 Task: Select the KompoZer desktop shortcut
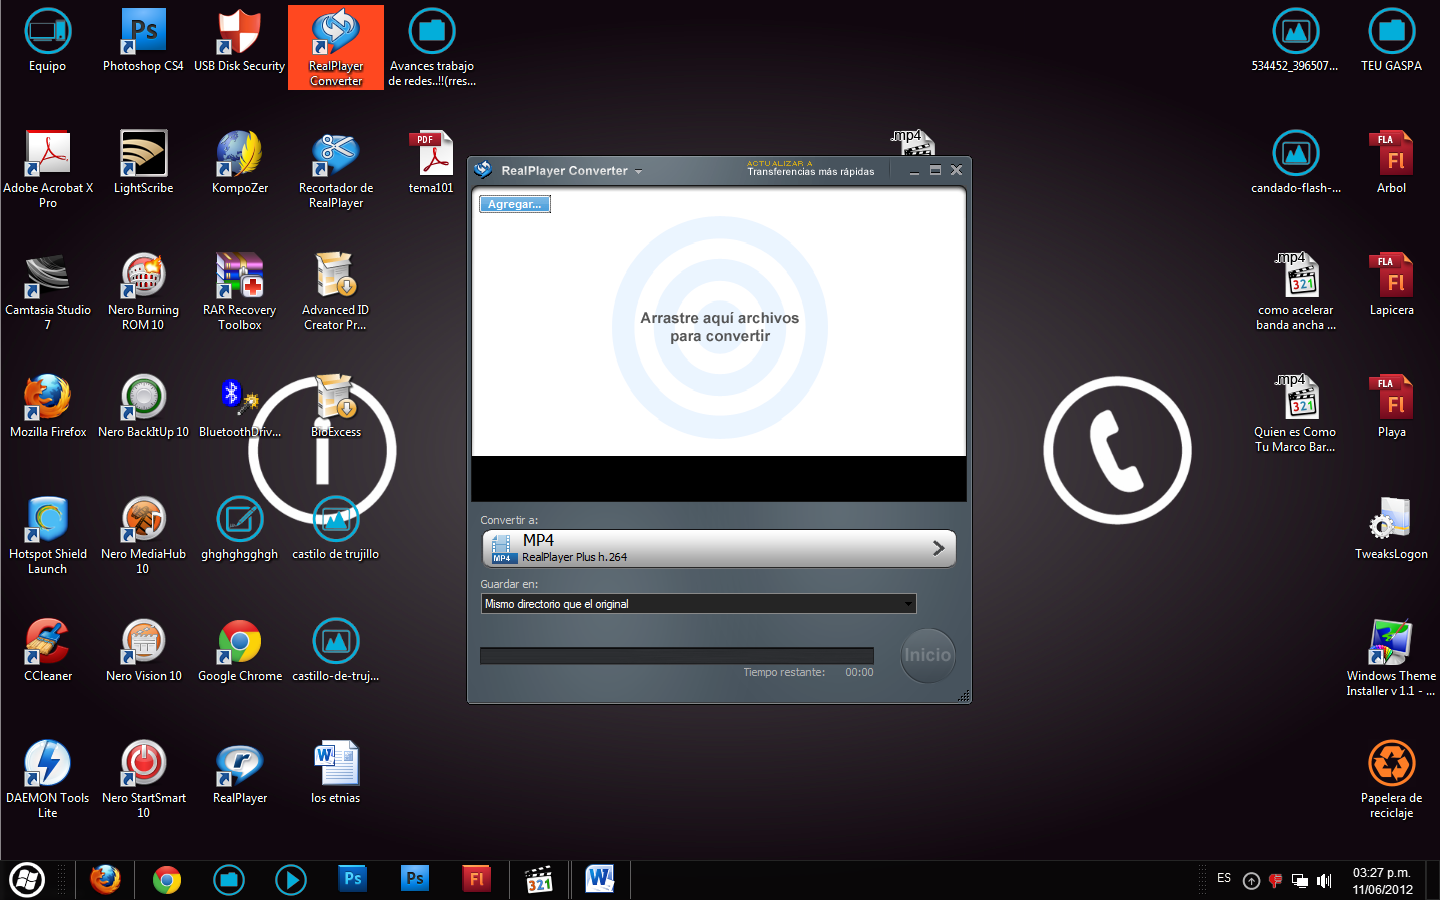240,163
